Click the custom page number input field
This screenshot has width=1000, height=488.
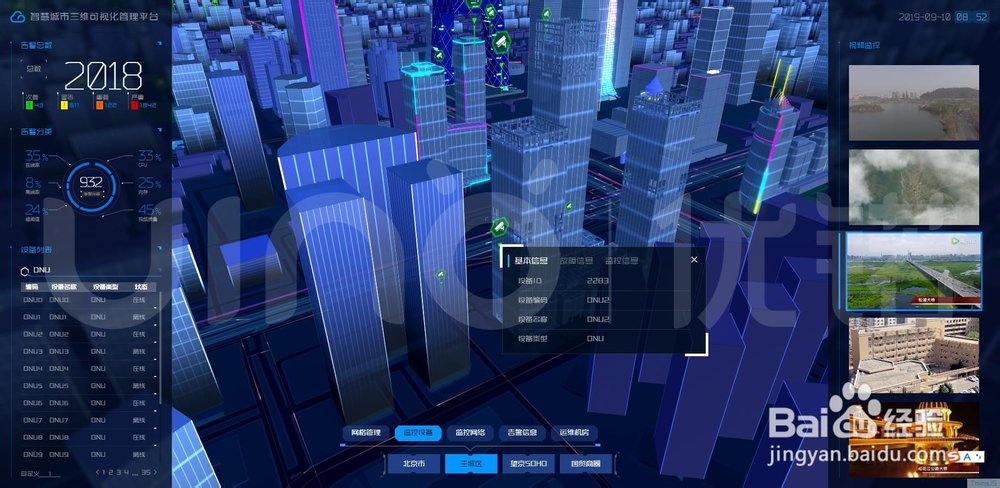pyautogui.click(x=52, y=474)
